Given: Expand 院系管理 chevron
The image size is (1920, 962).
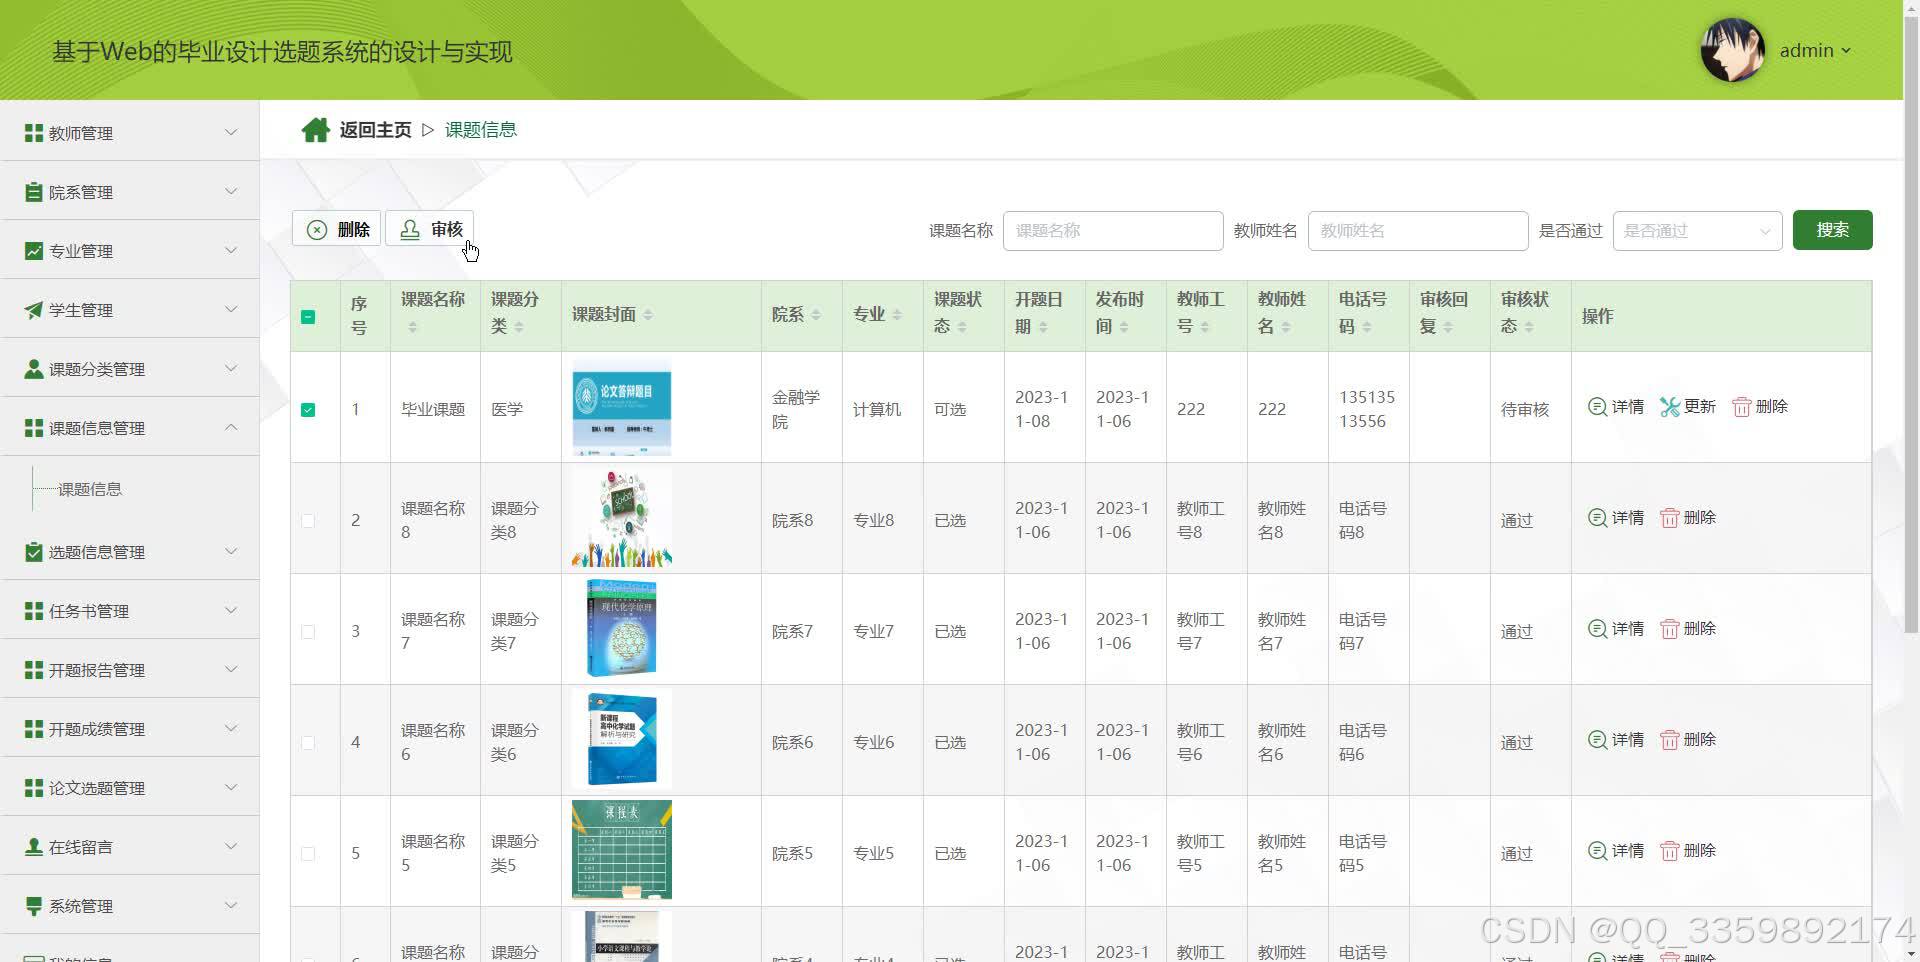Looking at the screenshot, I should (231, 192).
